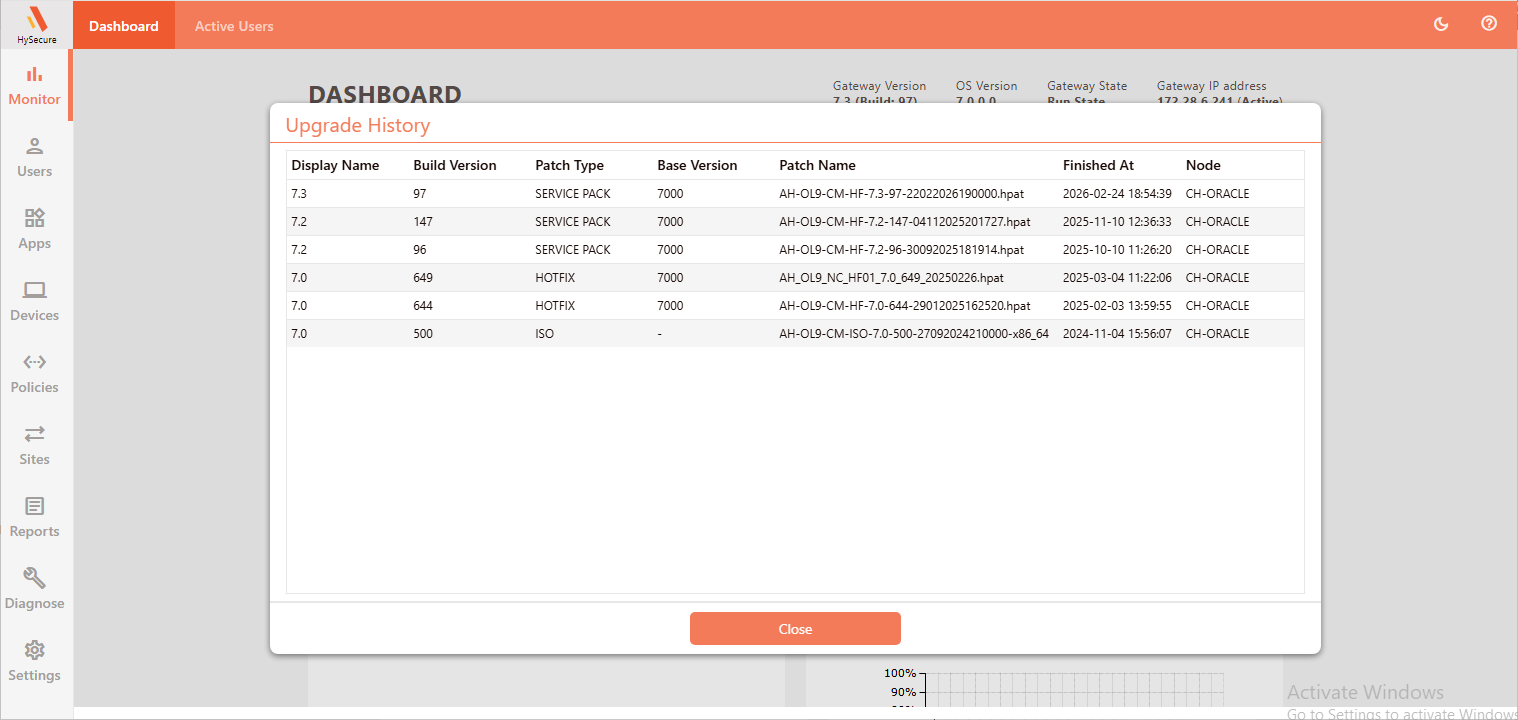This screenshot has height=720, width=1518.
Task: Click the HySecure logo
Action: (x=36, y=24)
